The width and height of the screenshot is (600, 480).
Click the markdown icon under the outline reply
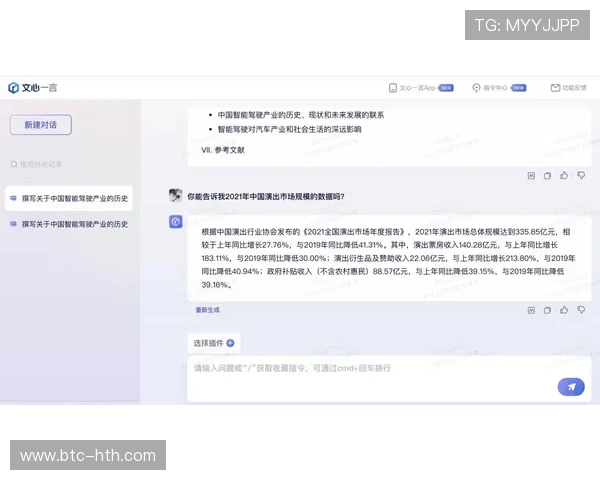(531, 176)
